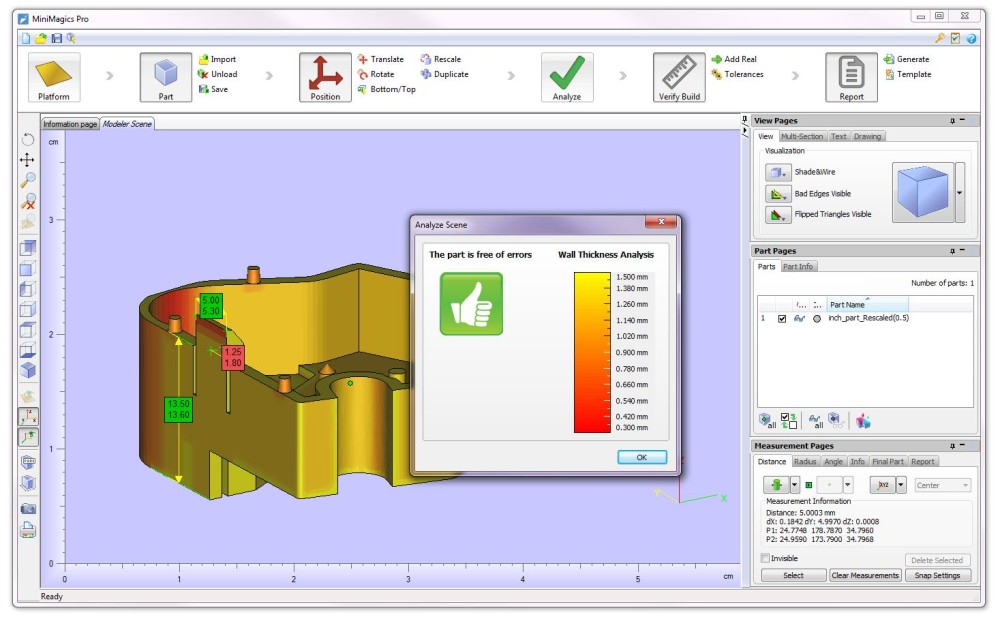This screenshot has height=617, width=1000.
Task: Click the help question mark icon
Action: coord(971,38)
